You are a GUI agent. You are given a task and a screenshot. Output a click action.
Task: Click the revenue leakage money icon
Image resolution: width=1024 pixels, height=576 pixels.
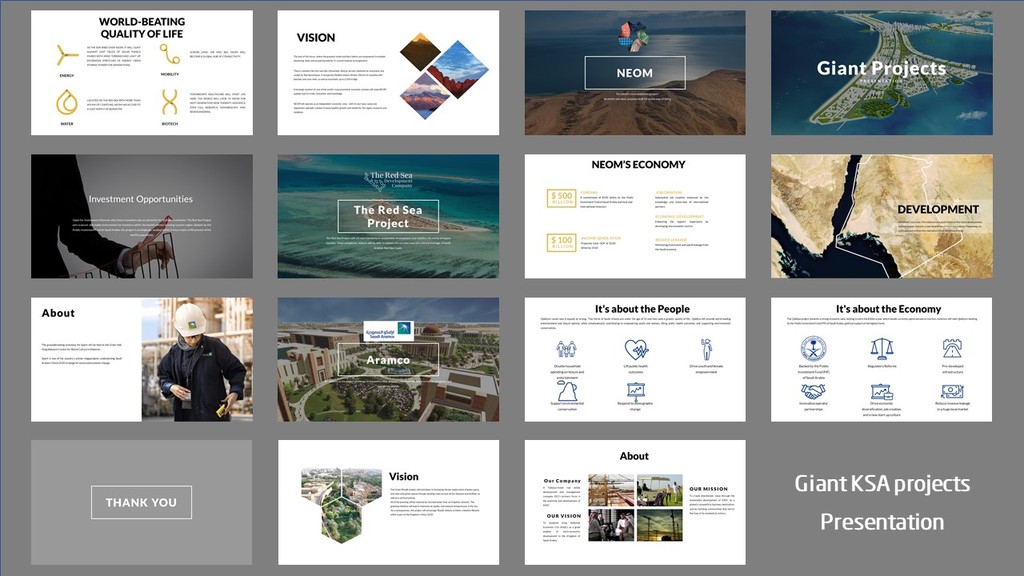[952, 391]
